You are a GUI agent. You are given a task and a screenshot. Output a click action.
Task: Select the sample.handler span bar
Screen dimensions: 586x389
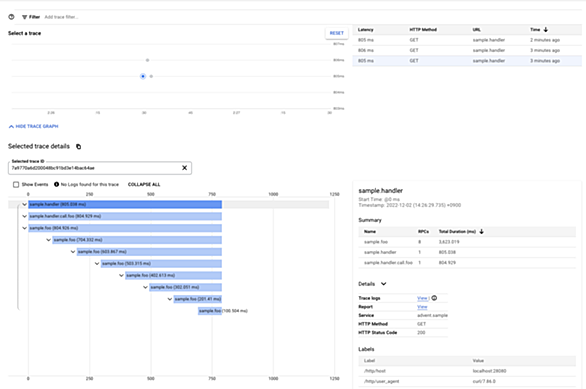click(x=125, y=204)
